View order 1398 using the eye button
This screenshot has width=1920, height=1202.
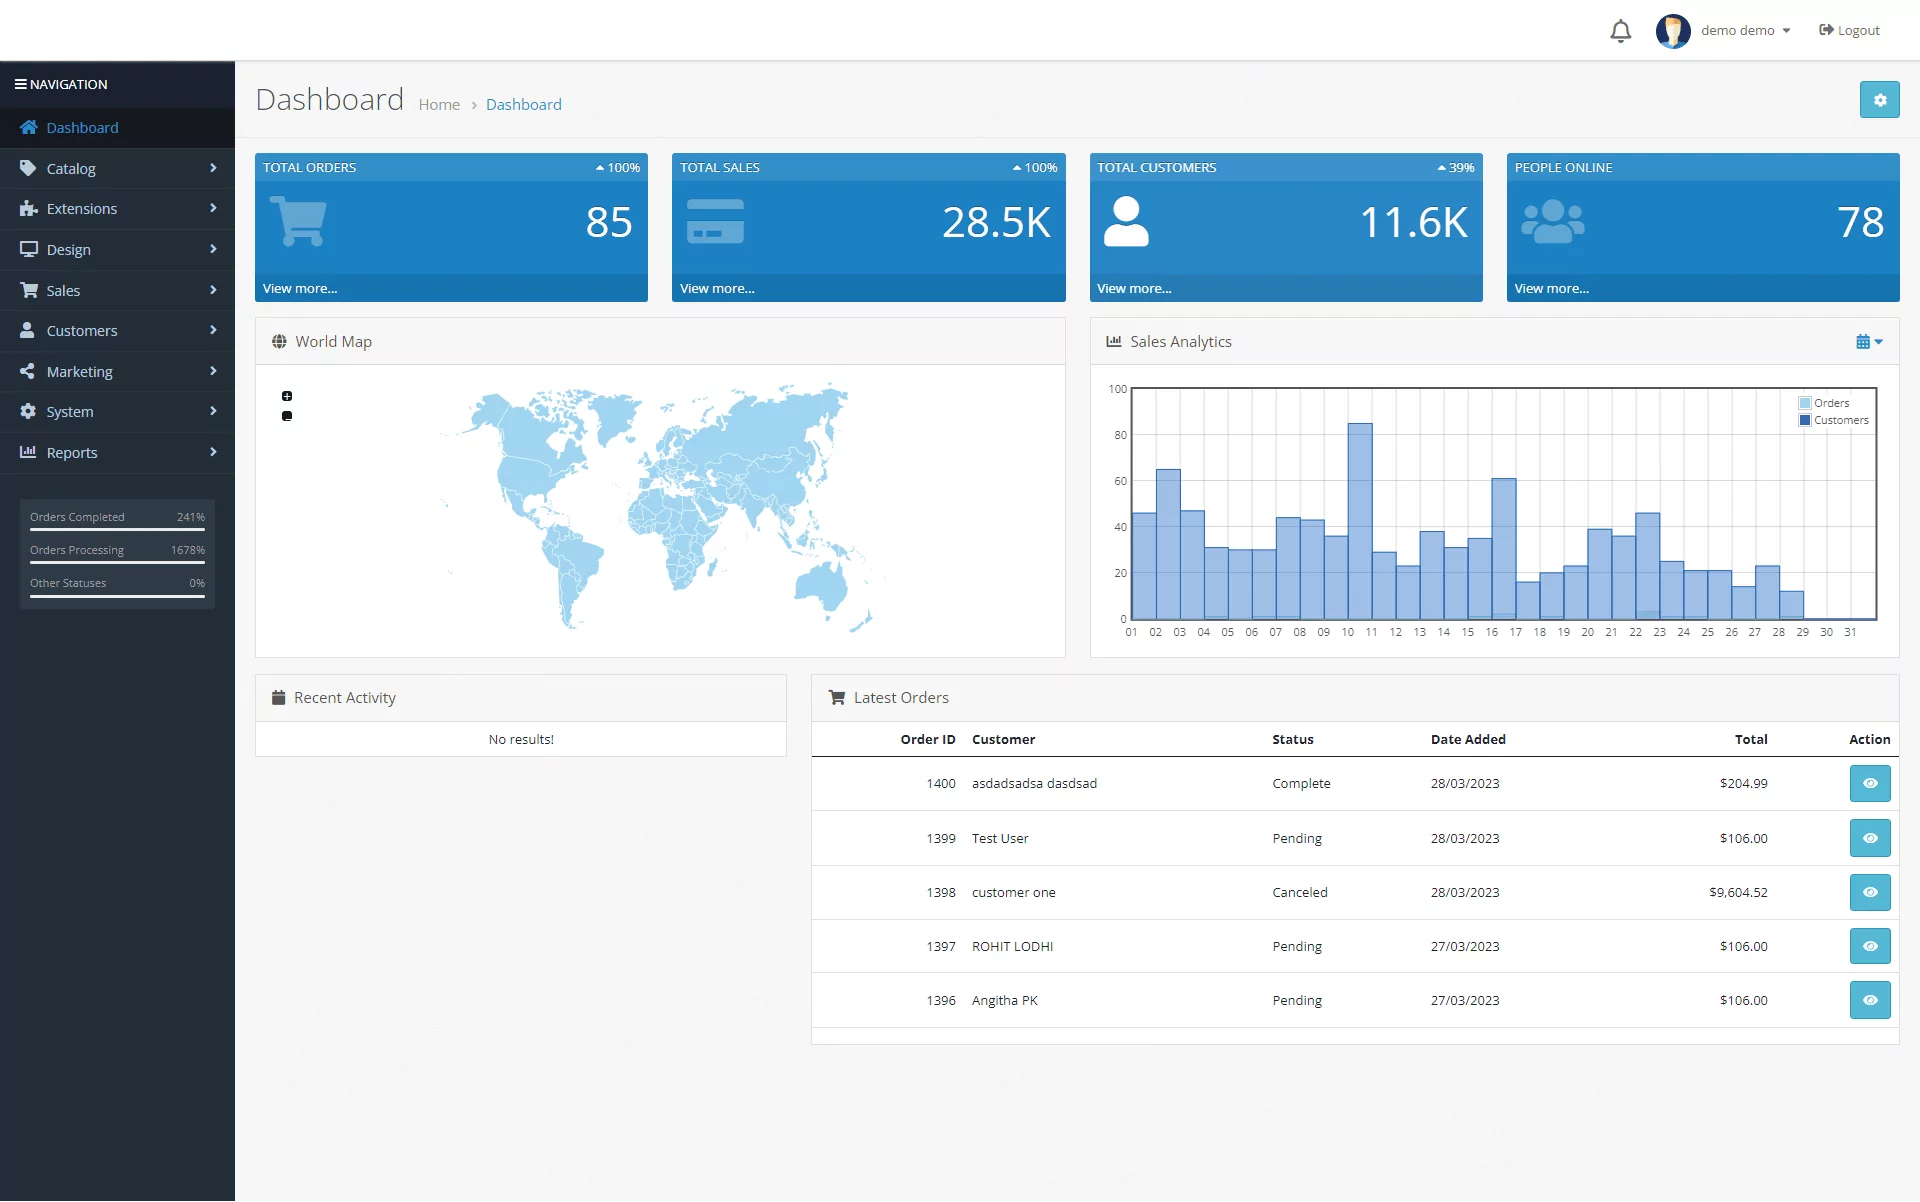pos(1869,892)
